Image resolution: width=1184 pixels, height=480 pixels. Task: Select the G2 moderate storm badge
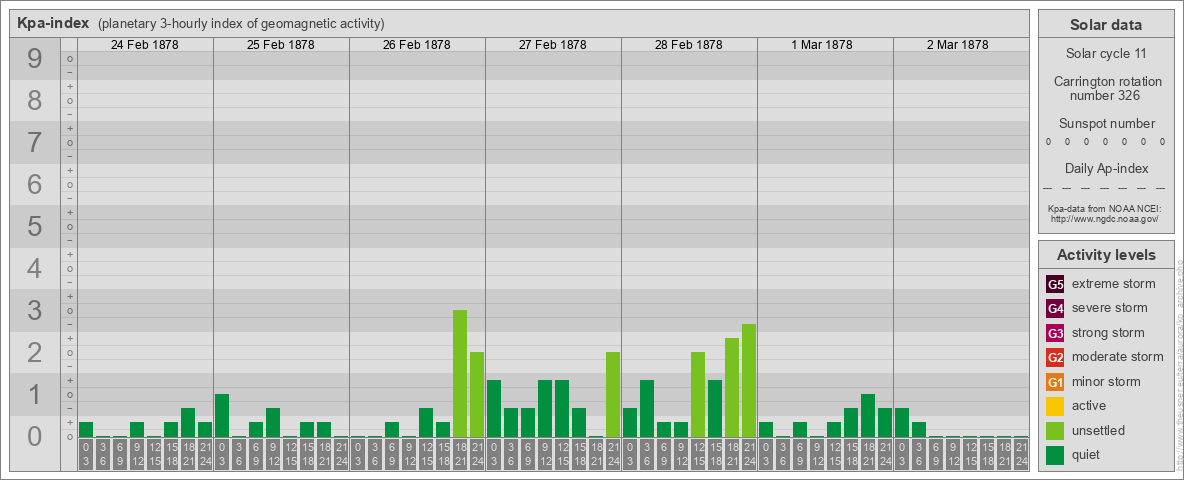pyautogui.click(x=1055, y=357)
